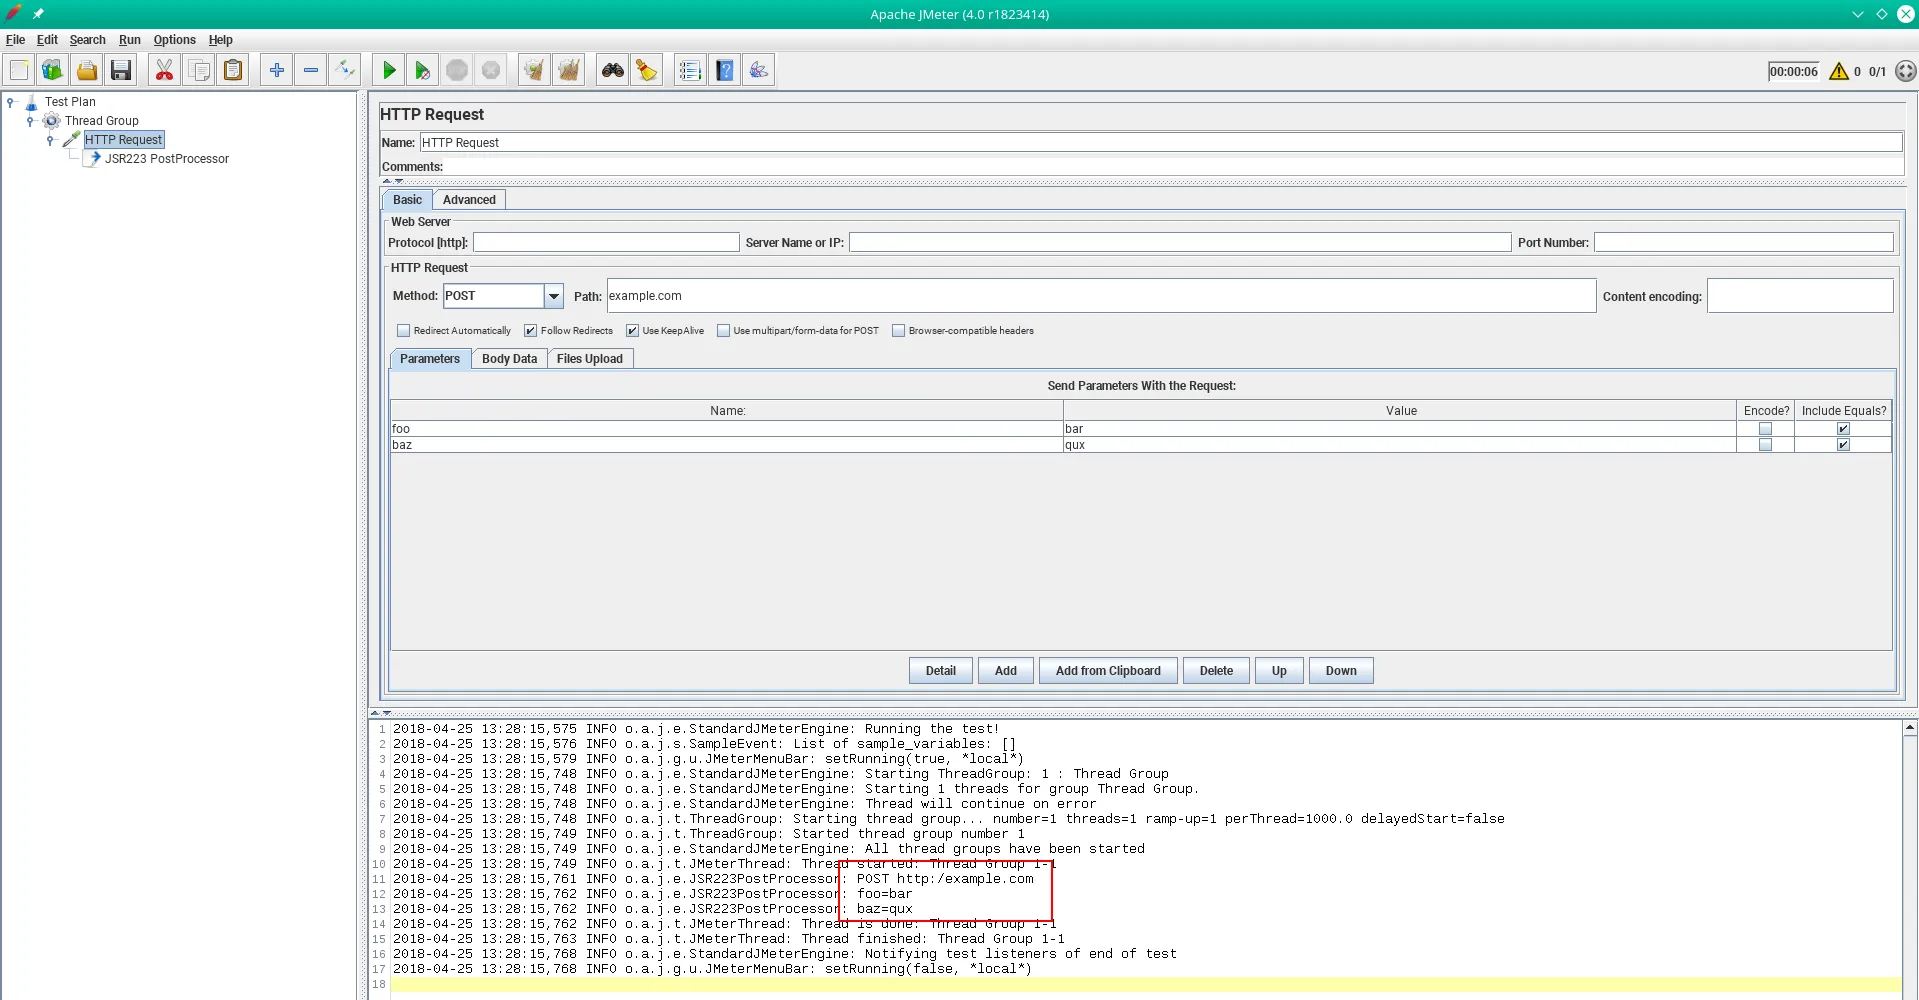Open the Method dropdown showing POST
Viewport: 1919px width, 1000px height.
click(x=553, y=296)
